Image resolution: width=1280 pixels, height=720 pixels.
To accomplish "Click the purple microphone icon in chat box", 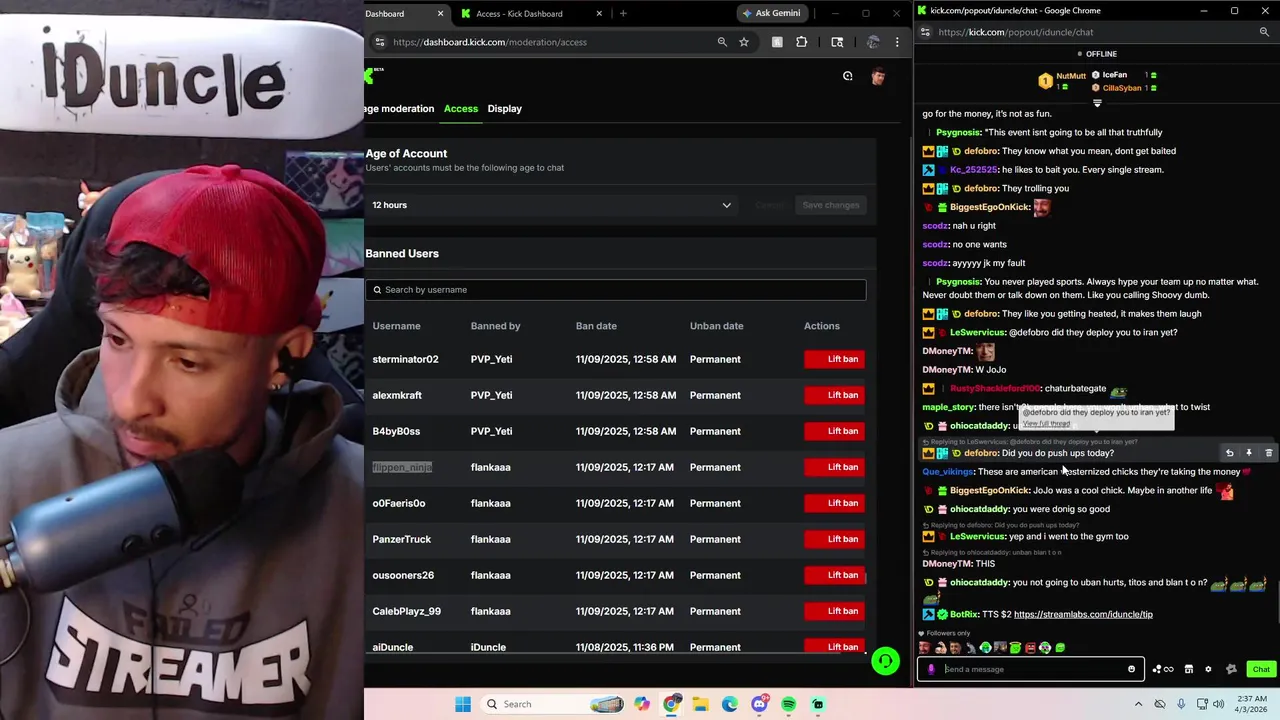I will pos(931,669).
